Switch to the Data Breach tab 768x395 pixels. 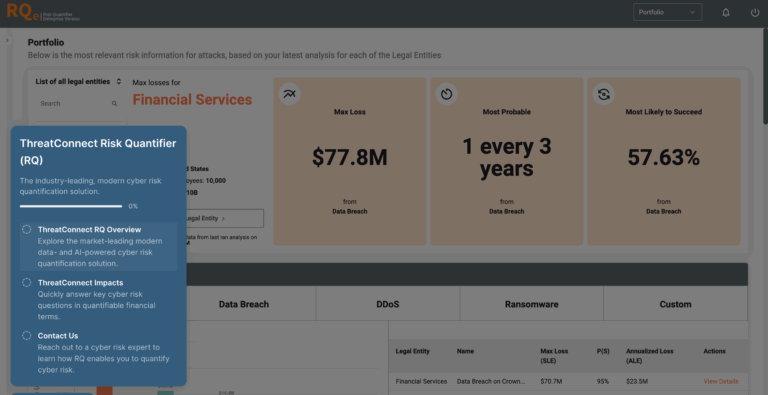pos(244,304)
